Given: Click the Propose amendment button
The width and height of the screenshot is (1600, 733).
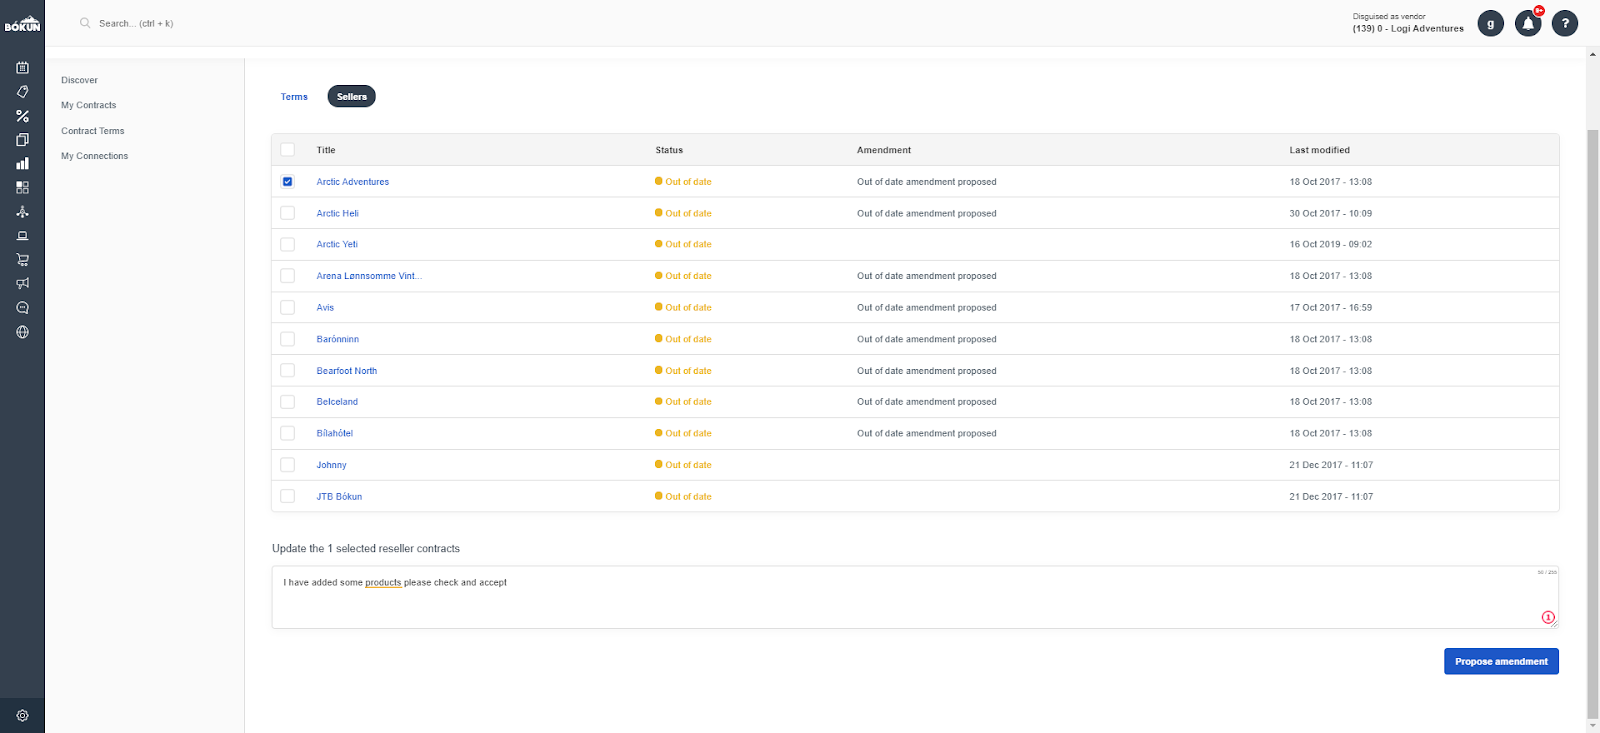Looking at the screenshot, I should click(1501, 662).
